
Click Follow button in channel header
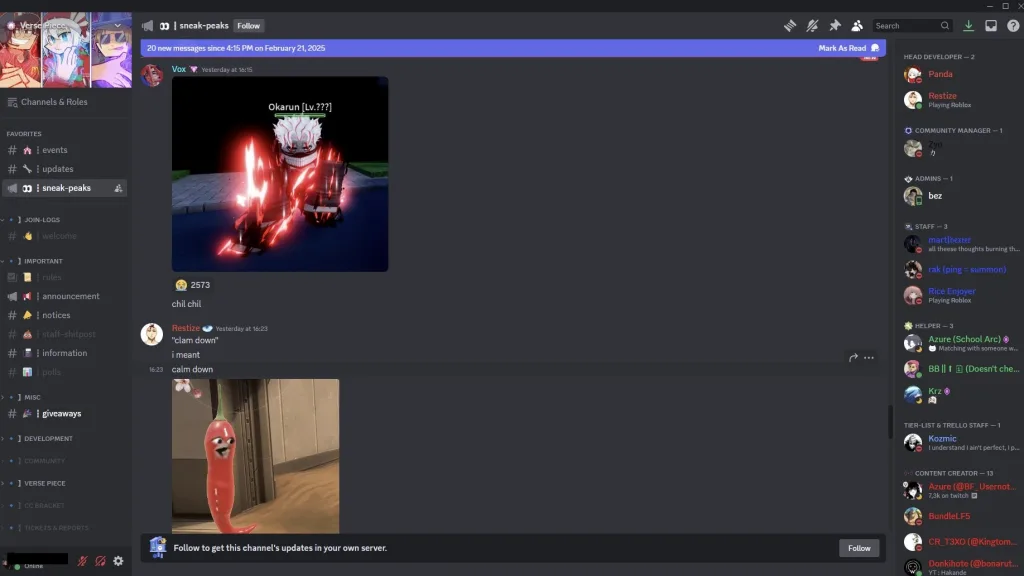pos(248,25)
